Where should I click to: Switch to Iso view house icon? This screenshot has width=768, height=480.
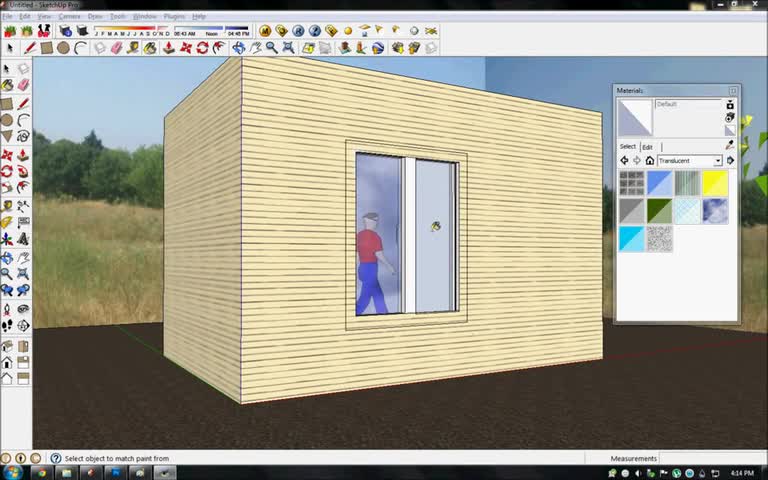tap(7, 346)
